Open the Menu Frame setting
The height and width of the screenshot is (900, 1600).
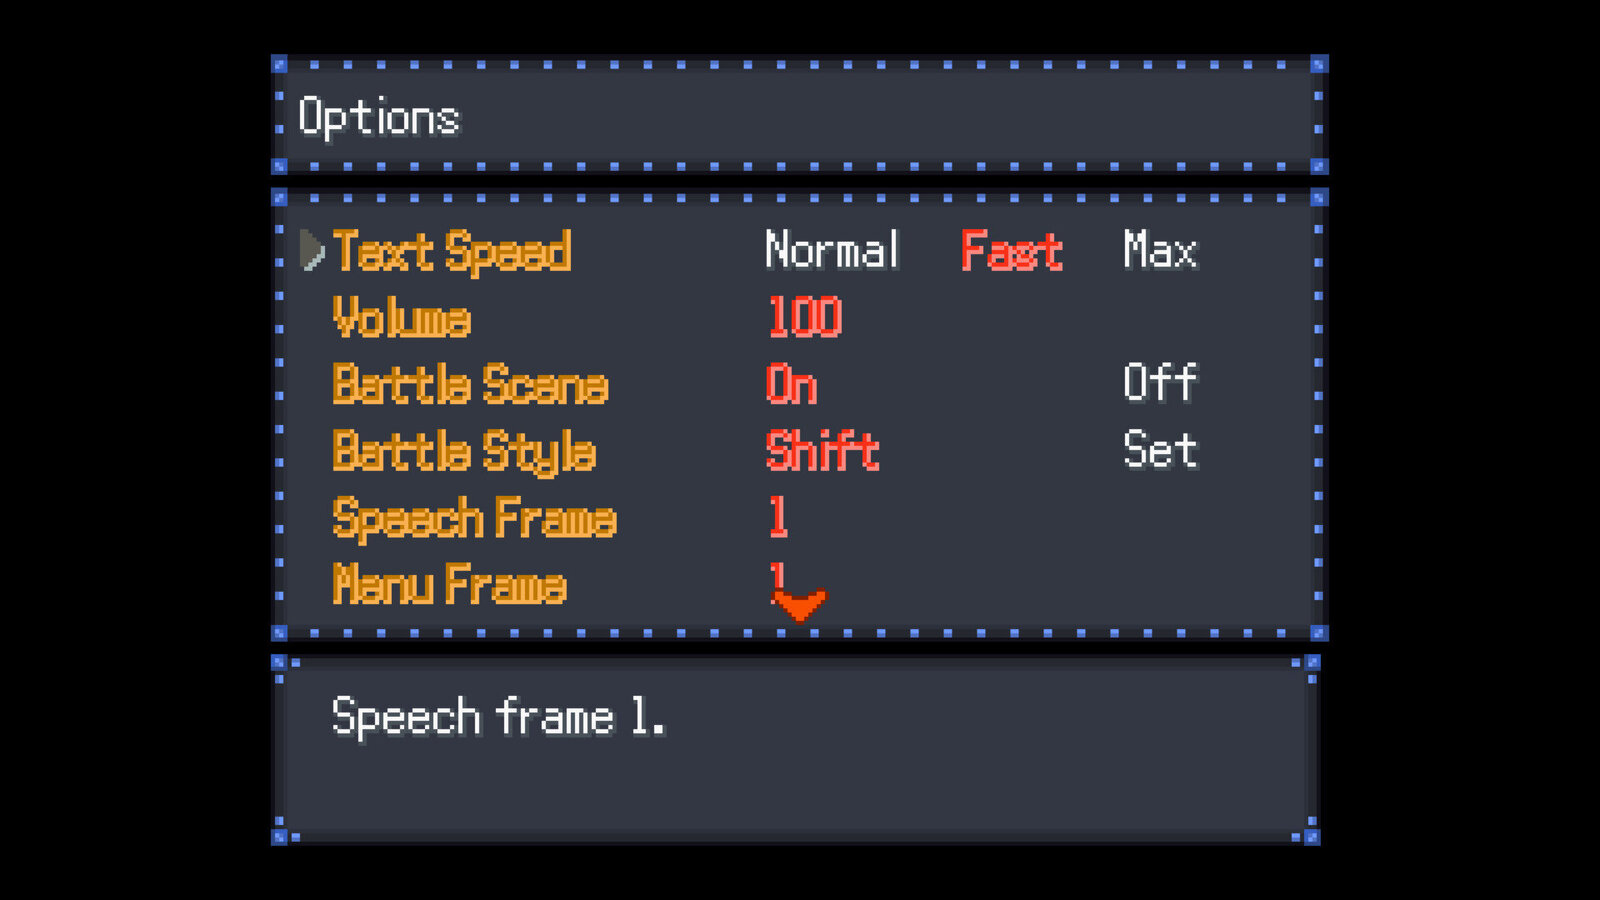pos(449,585)
